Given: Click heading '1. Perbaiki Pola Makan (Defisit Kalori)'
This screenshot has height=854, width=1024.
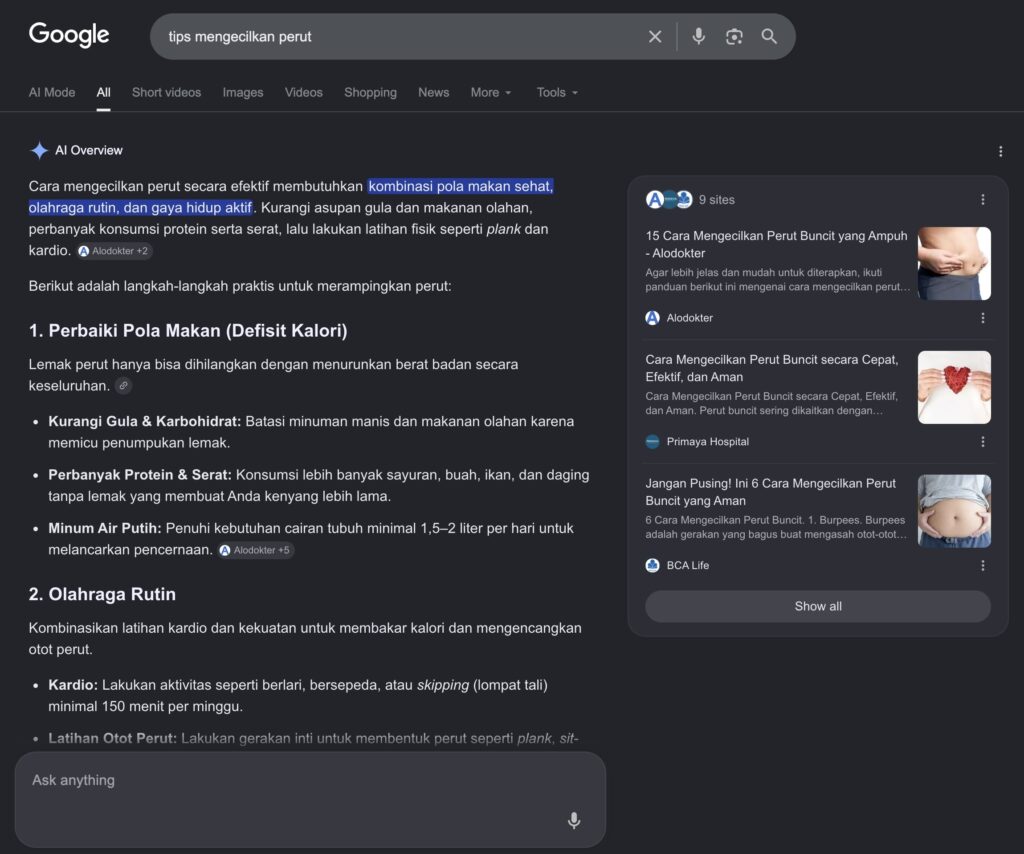Looking at the screenshot, I should click(x=188, y=330).
